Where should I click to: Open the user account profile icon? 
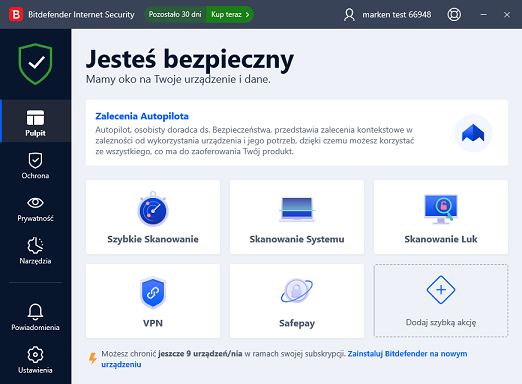coord(349,15)
